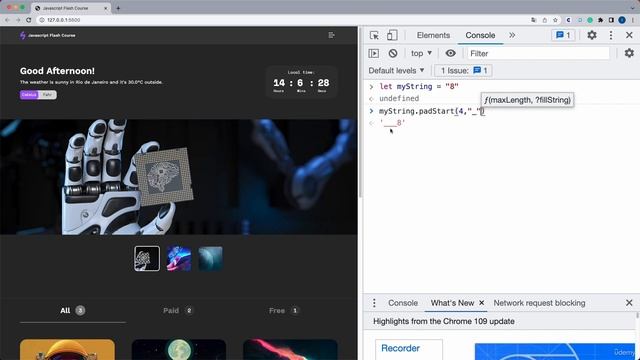Image resolution: width=640 pixels, height=360 pixels.
Task: Click the share page icon
Action: pos(544,20)
